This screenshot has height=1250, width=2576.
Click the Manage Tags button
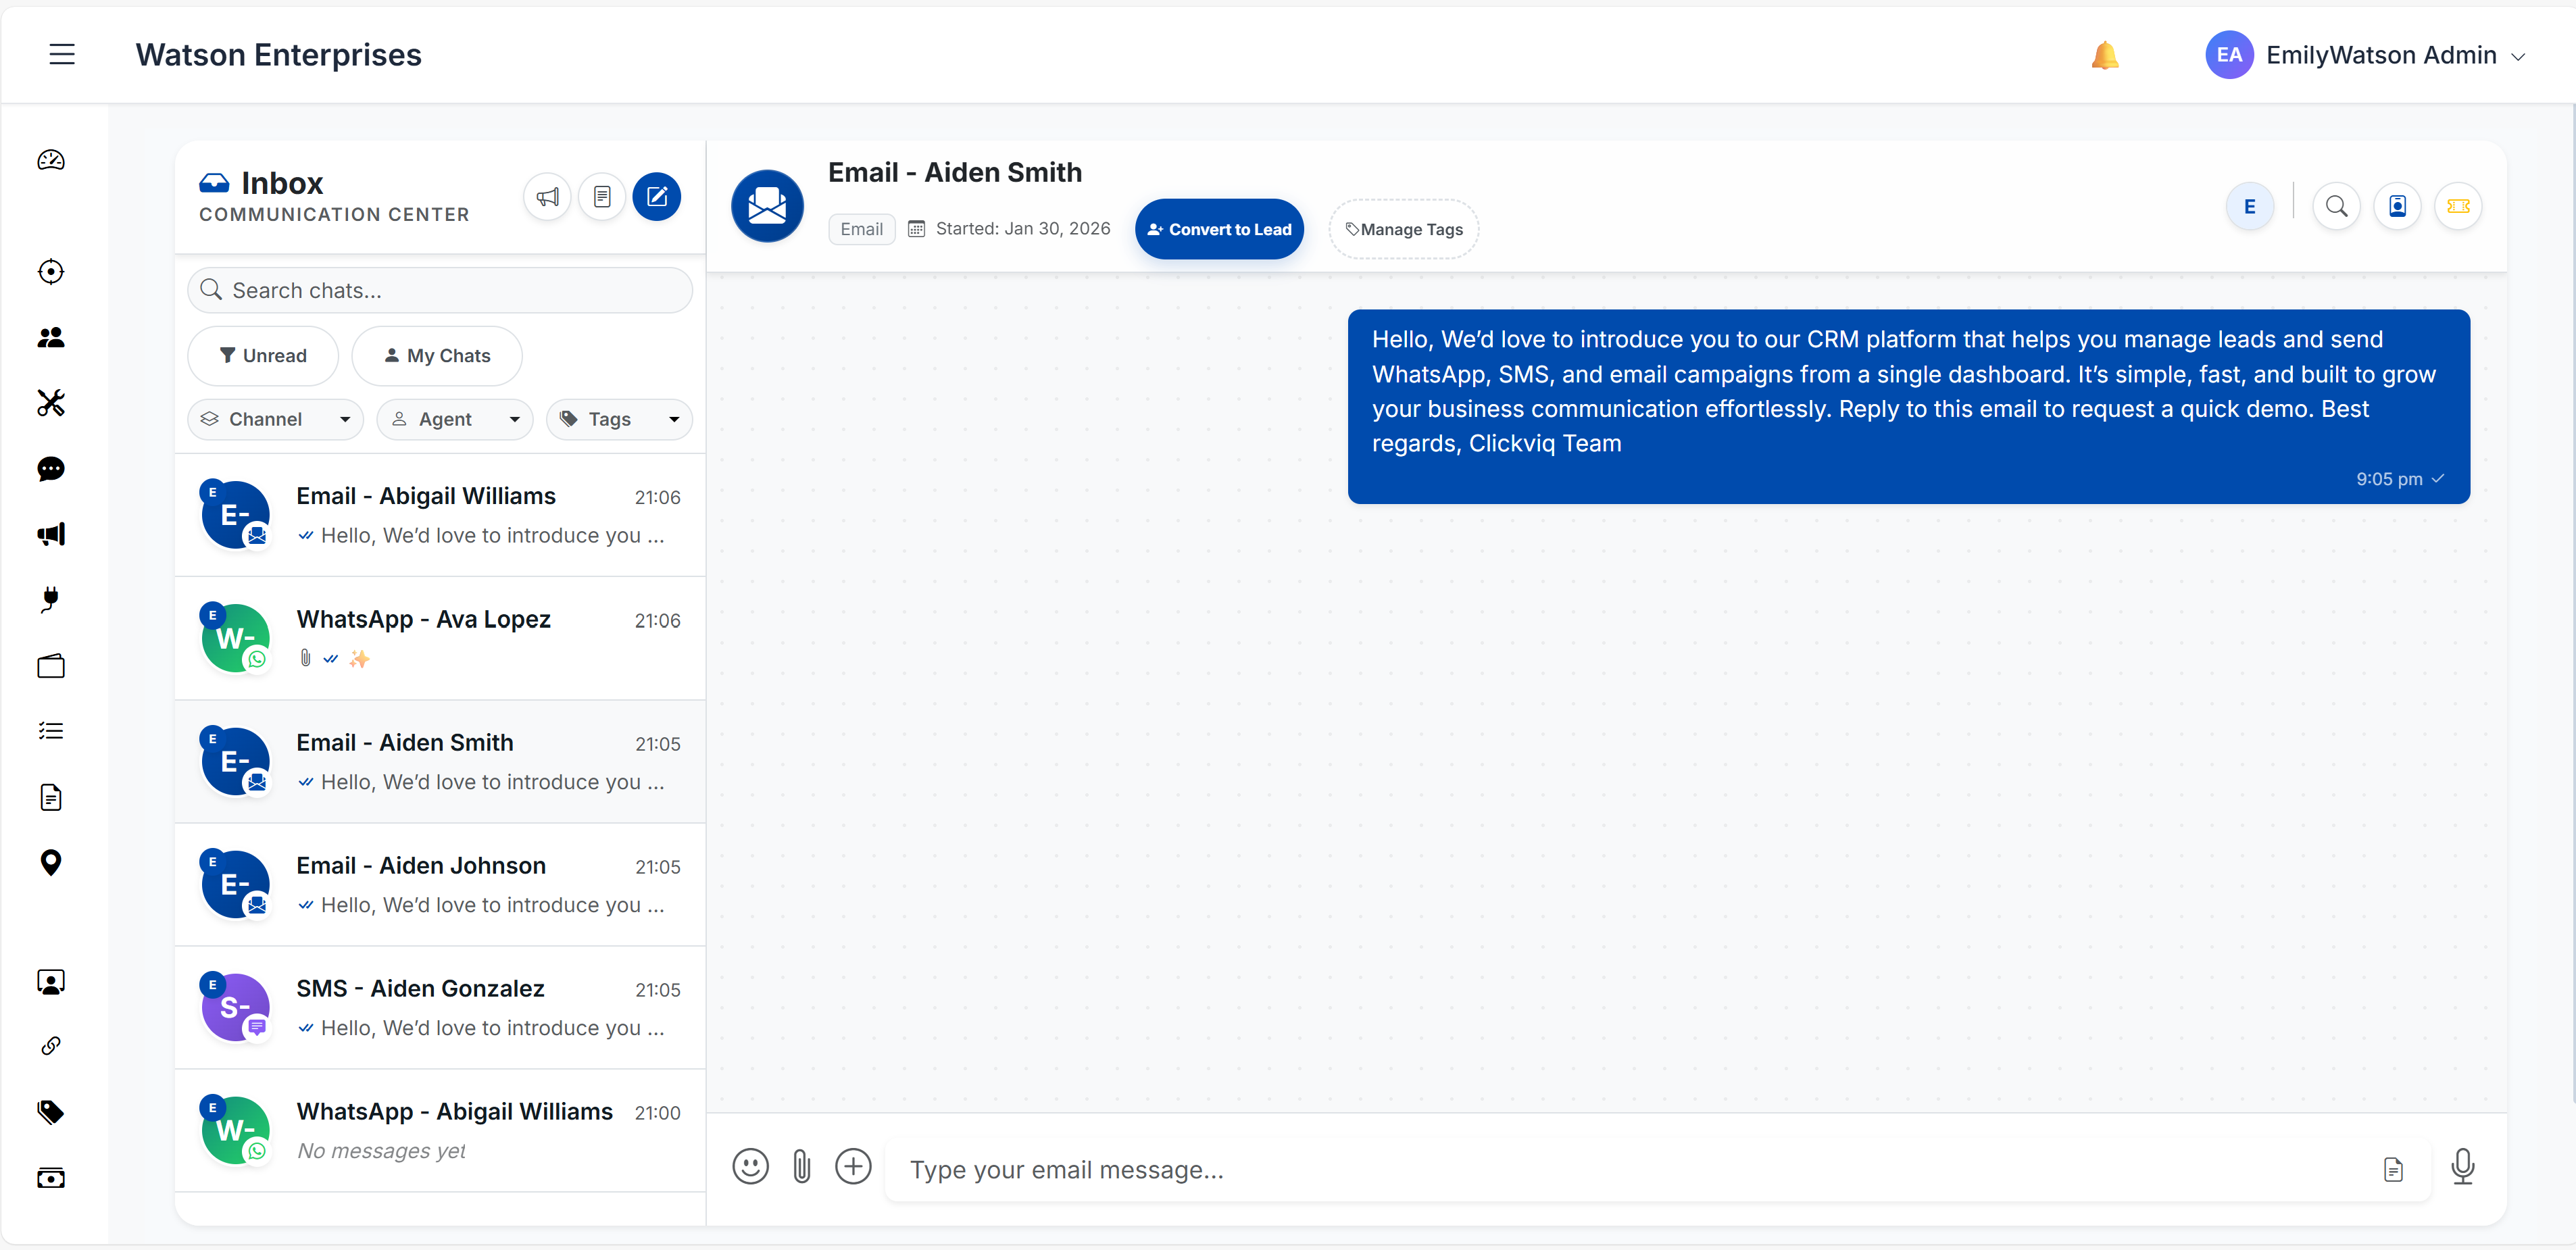coord(1403,229)
